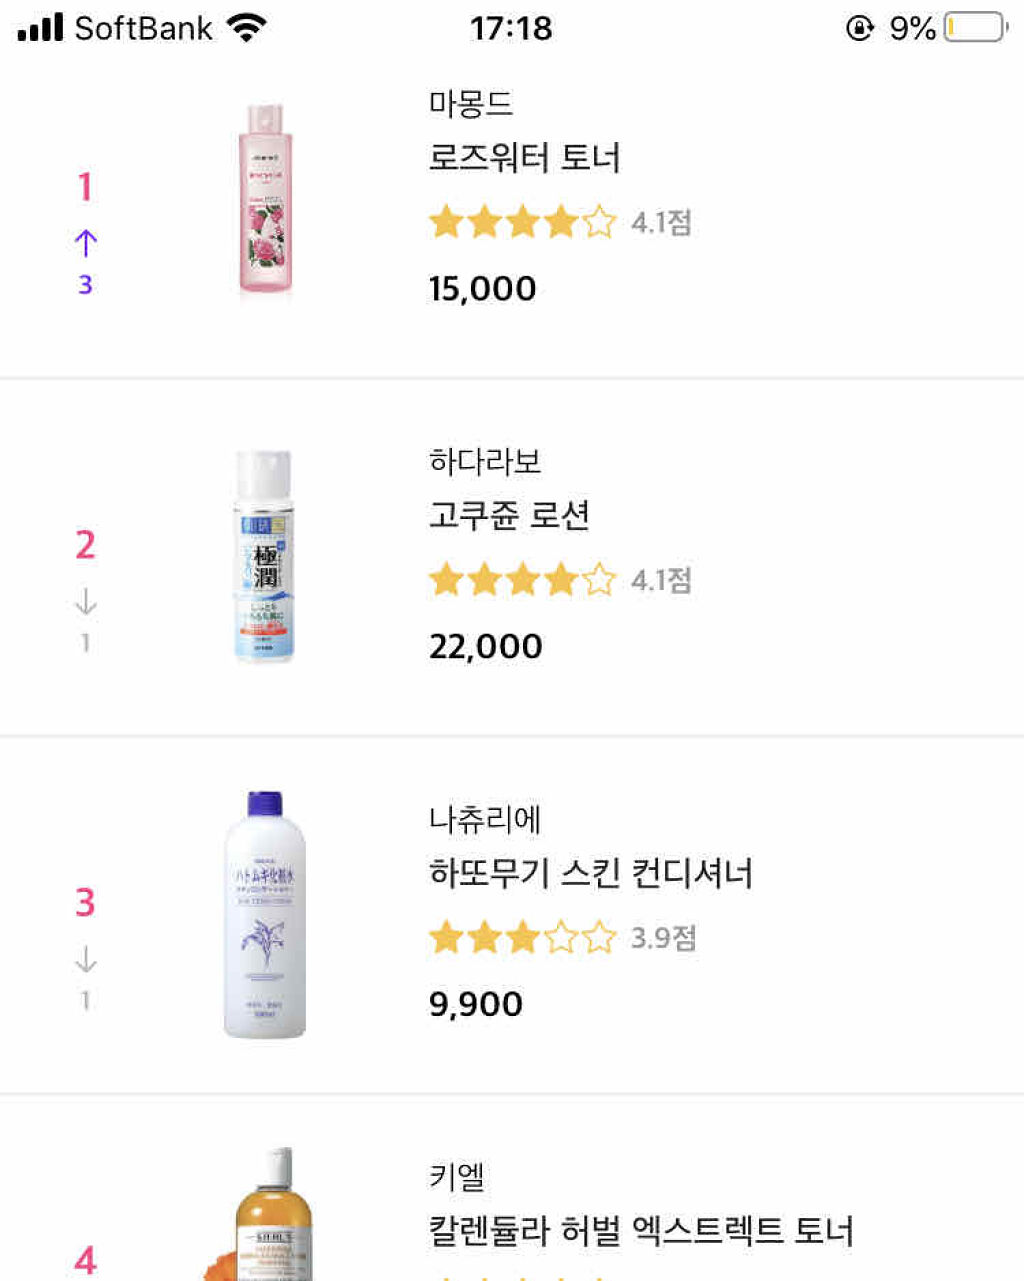Click the purple rank-up arrow icon

click(x=86, y=243)
